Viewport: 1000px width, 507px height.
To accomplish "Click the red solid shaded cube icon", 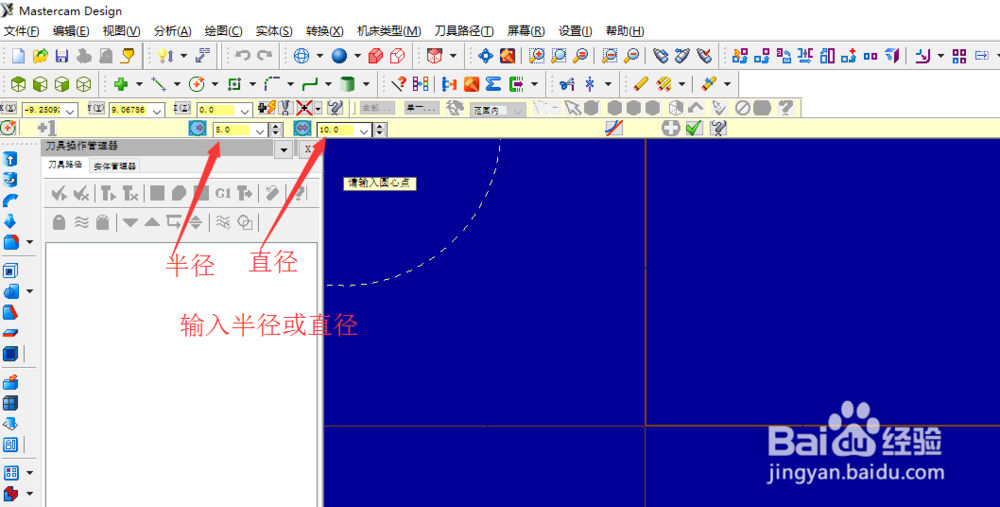I will (376, 56).
